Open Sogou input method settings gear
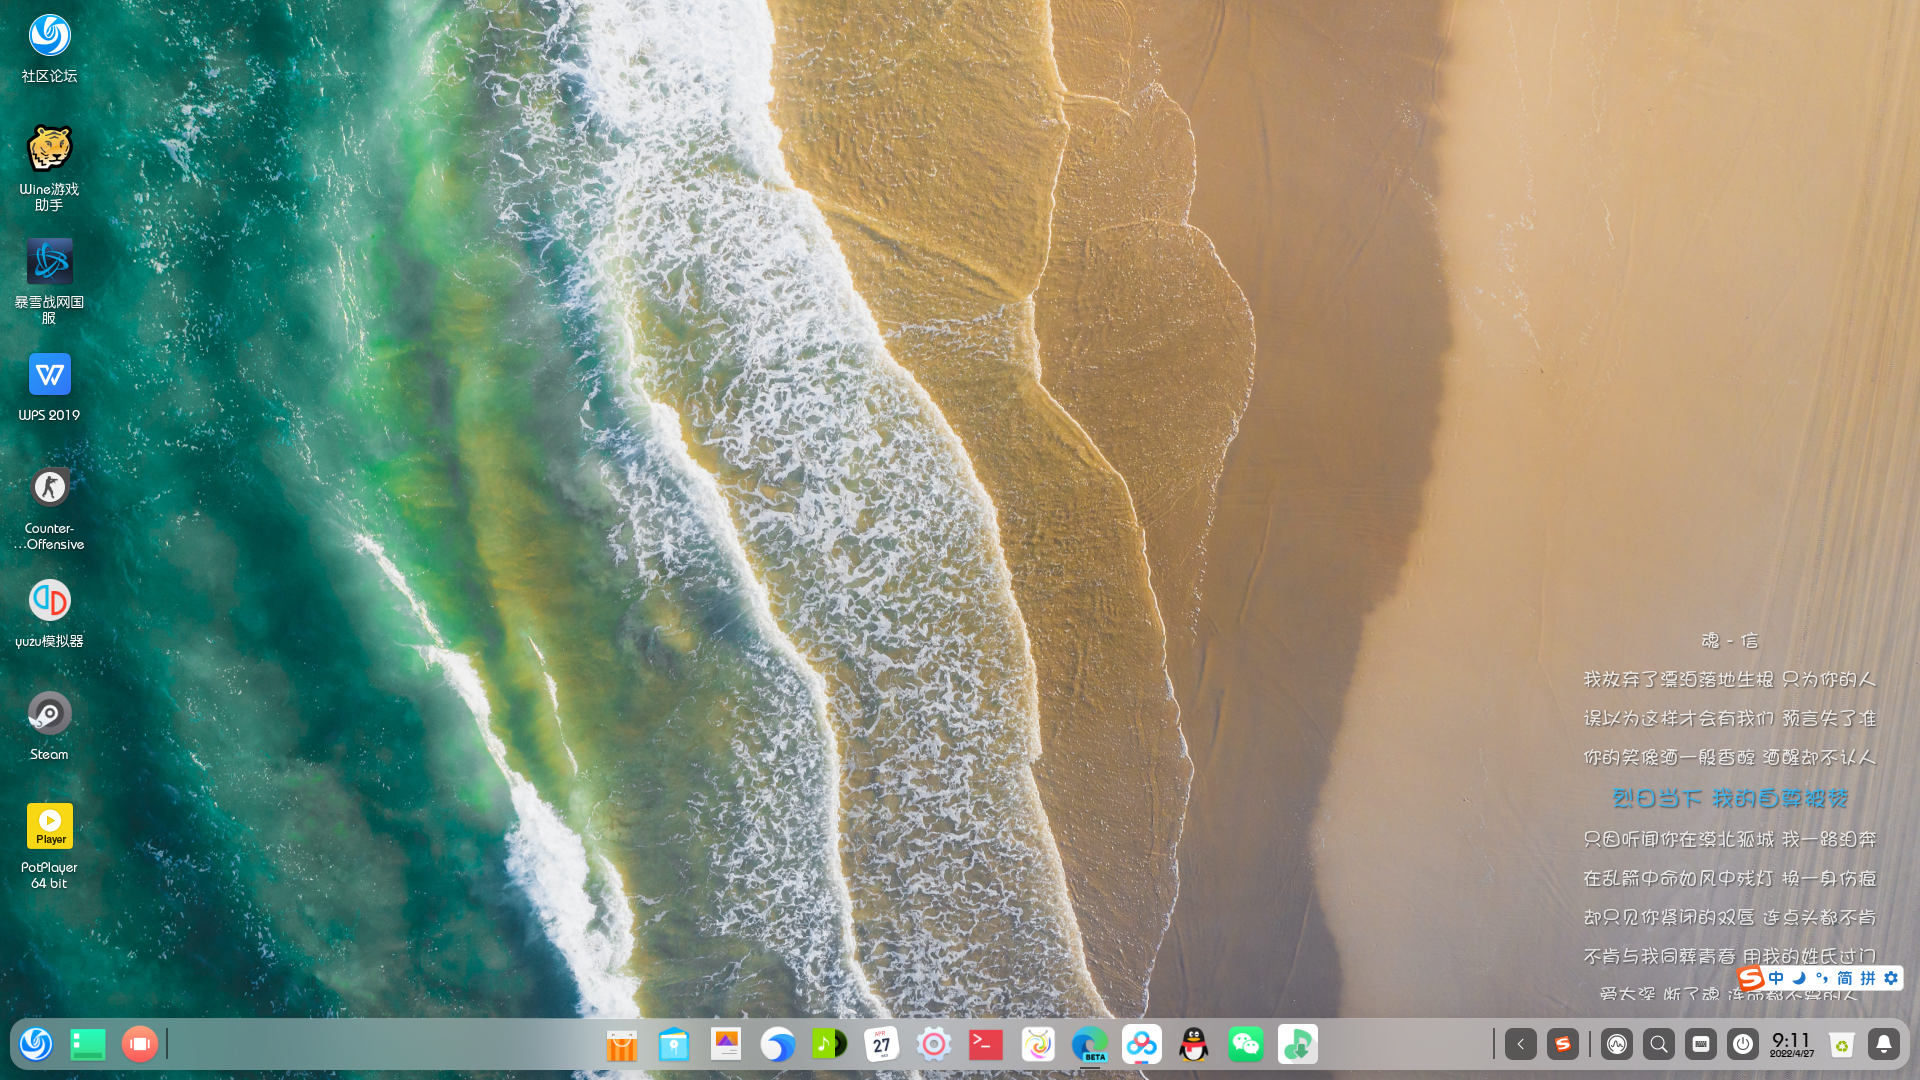This screenshot has width=1920, height=1080. [1892, 978]
